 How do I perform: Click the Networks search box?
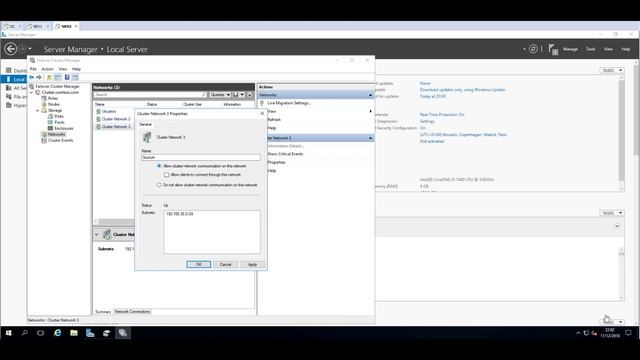click(x=150, y=95)
